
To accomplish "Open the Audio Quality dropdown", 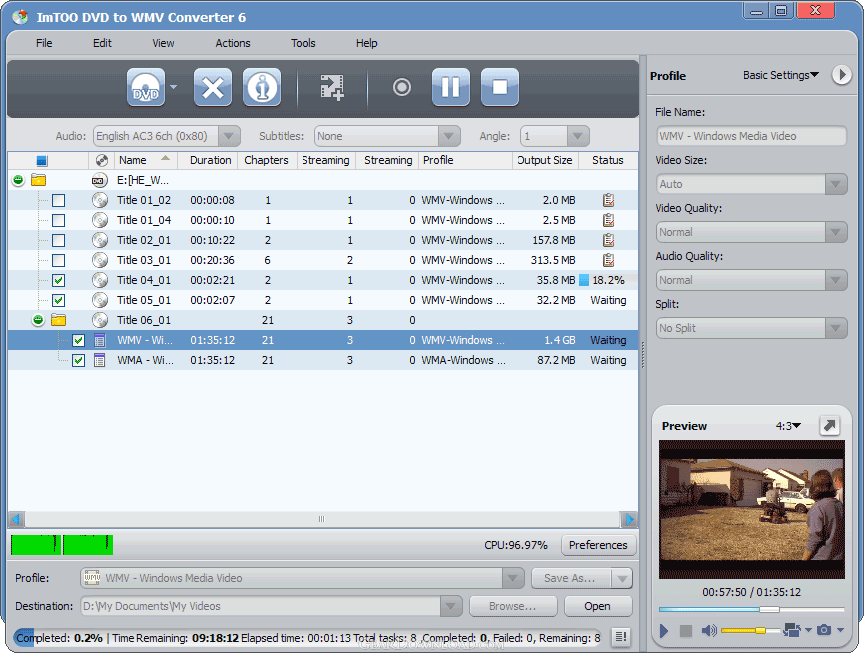I will 836,280.
